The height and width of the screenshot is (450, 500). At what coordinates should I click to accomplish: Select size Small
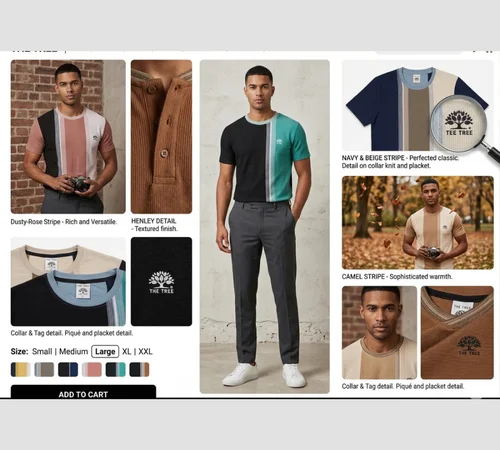coord(42,352)
